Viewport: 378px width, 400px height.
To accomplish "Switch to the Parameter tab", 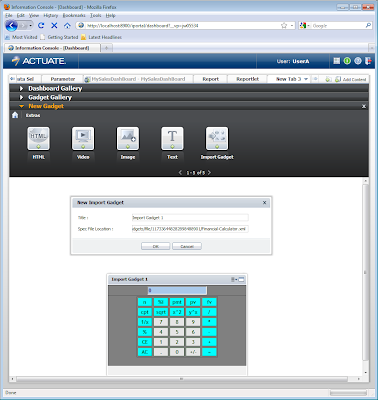I will click(x=63, y=79).
